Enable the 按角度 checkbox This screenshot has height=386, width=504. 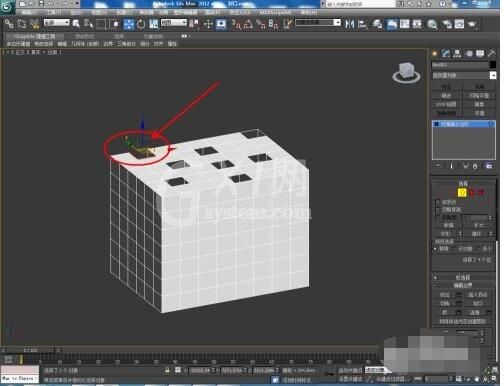pos(437,217)
